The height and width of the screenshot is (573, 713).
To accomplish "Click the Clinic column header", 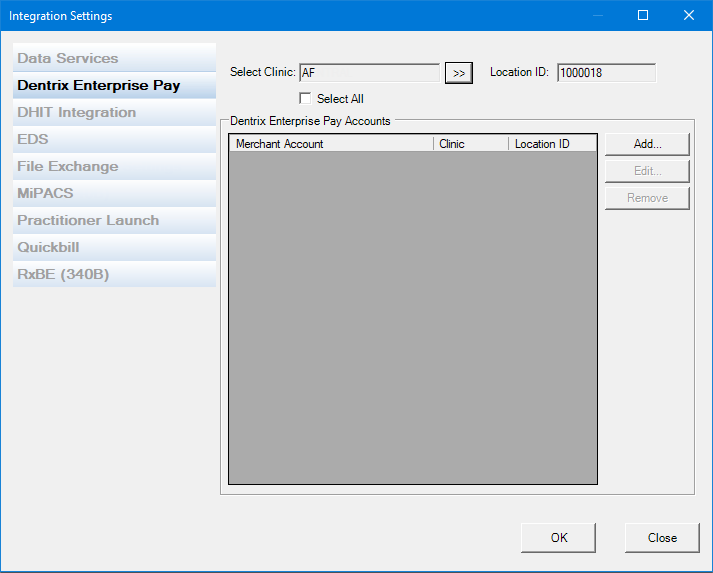I will pyautogui.click(x=470, y=144).
